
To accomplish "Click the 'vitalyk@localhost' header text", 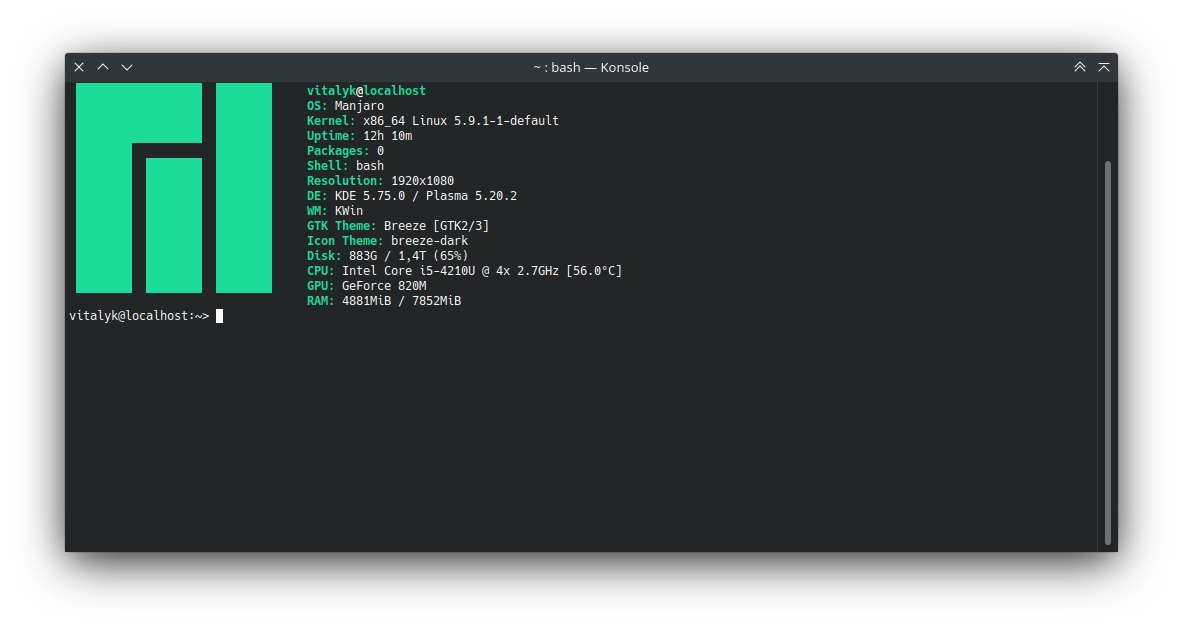I will point(366,91).
